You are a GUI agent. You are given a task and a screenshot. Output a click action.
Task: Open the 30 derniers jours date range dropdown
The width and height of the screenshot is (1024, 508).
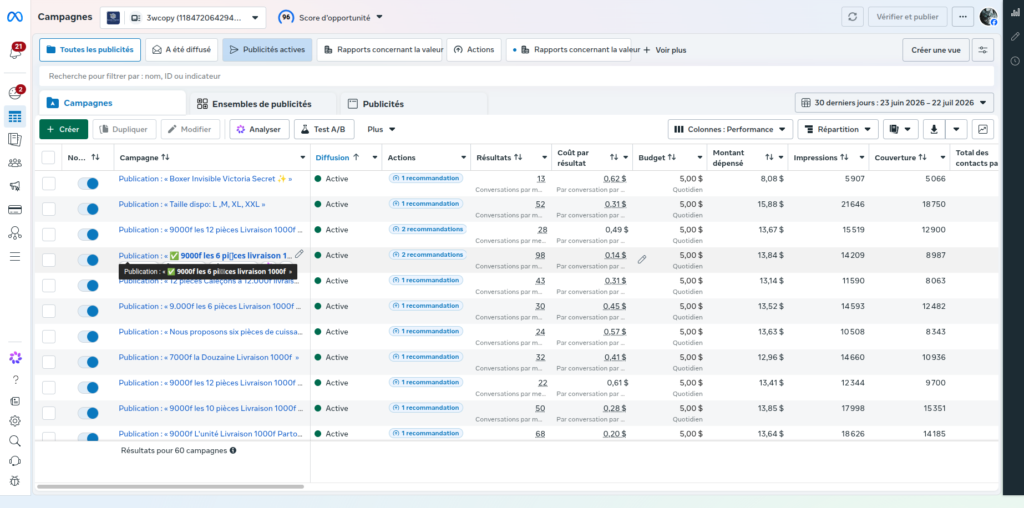point(894,103)
